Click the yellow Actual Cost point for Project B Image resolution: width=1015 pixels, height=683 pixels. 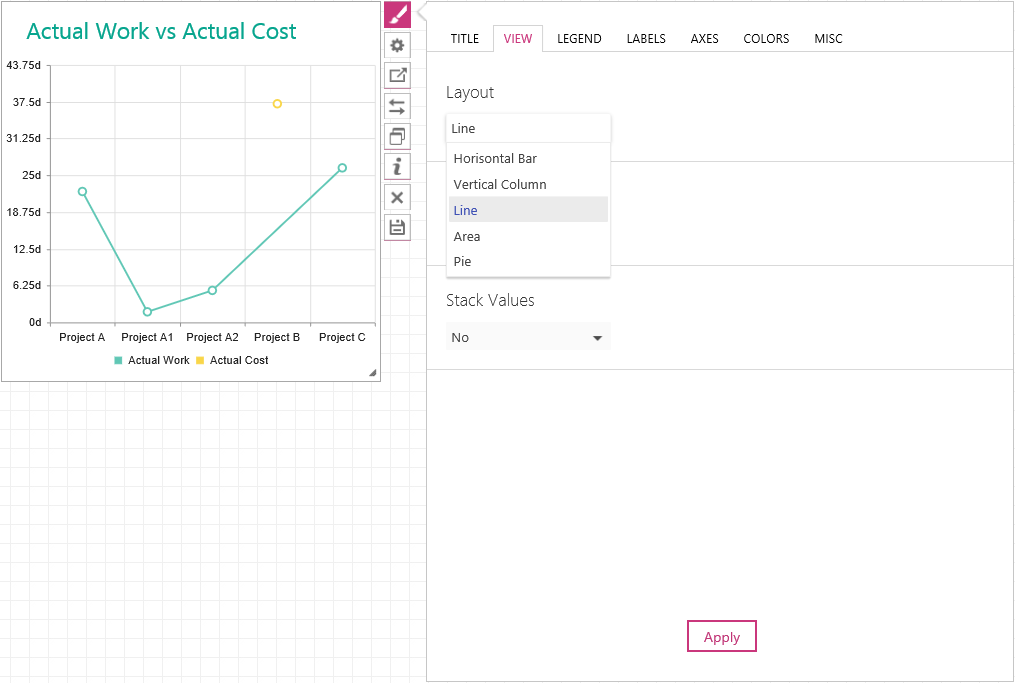[x=277, y=104]
